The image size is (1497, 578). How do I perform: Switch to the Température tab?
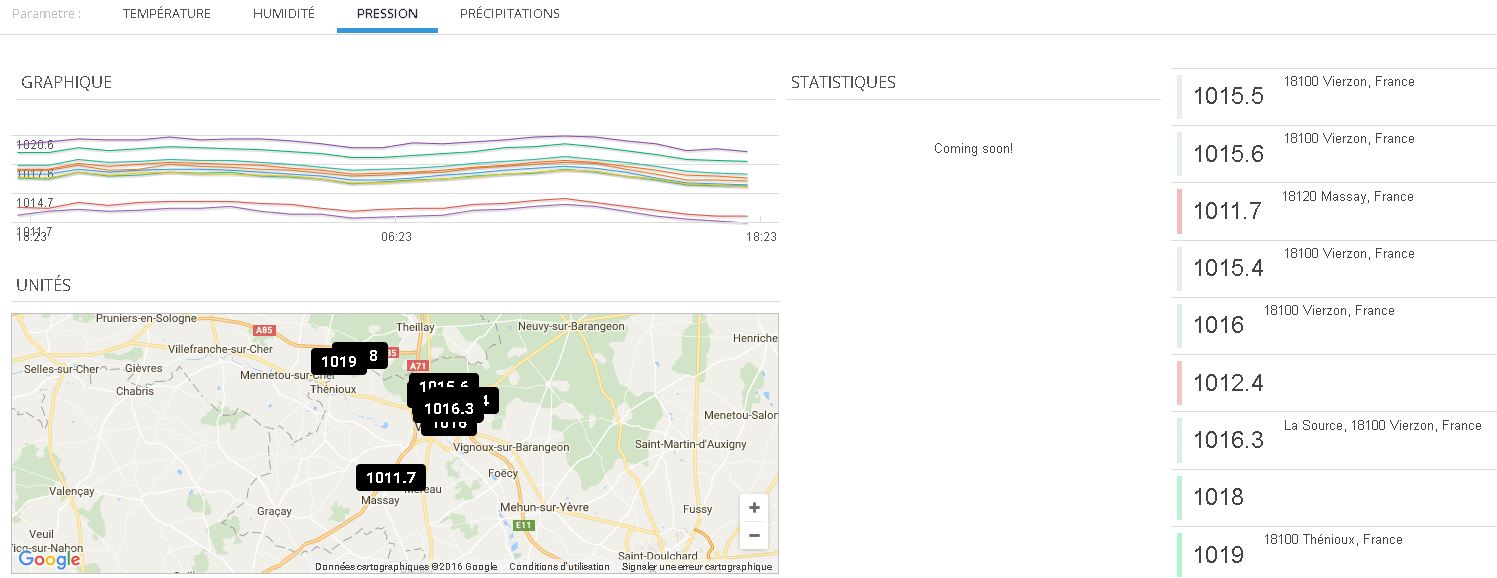pyautogui.click(x=166, y=14)
